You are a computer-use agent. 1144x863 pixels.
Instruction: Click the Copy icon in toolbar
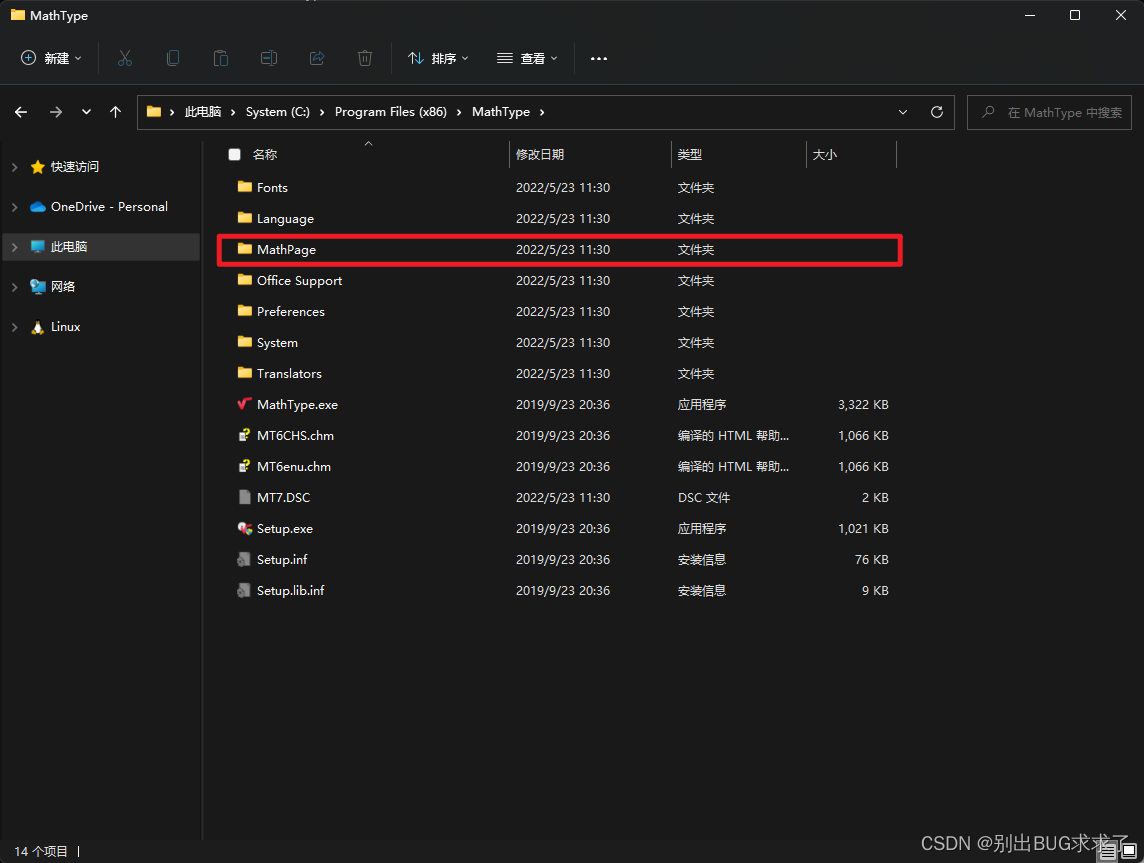pyautogui.click(x=173, y=58)
